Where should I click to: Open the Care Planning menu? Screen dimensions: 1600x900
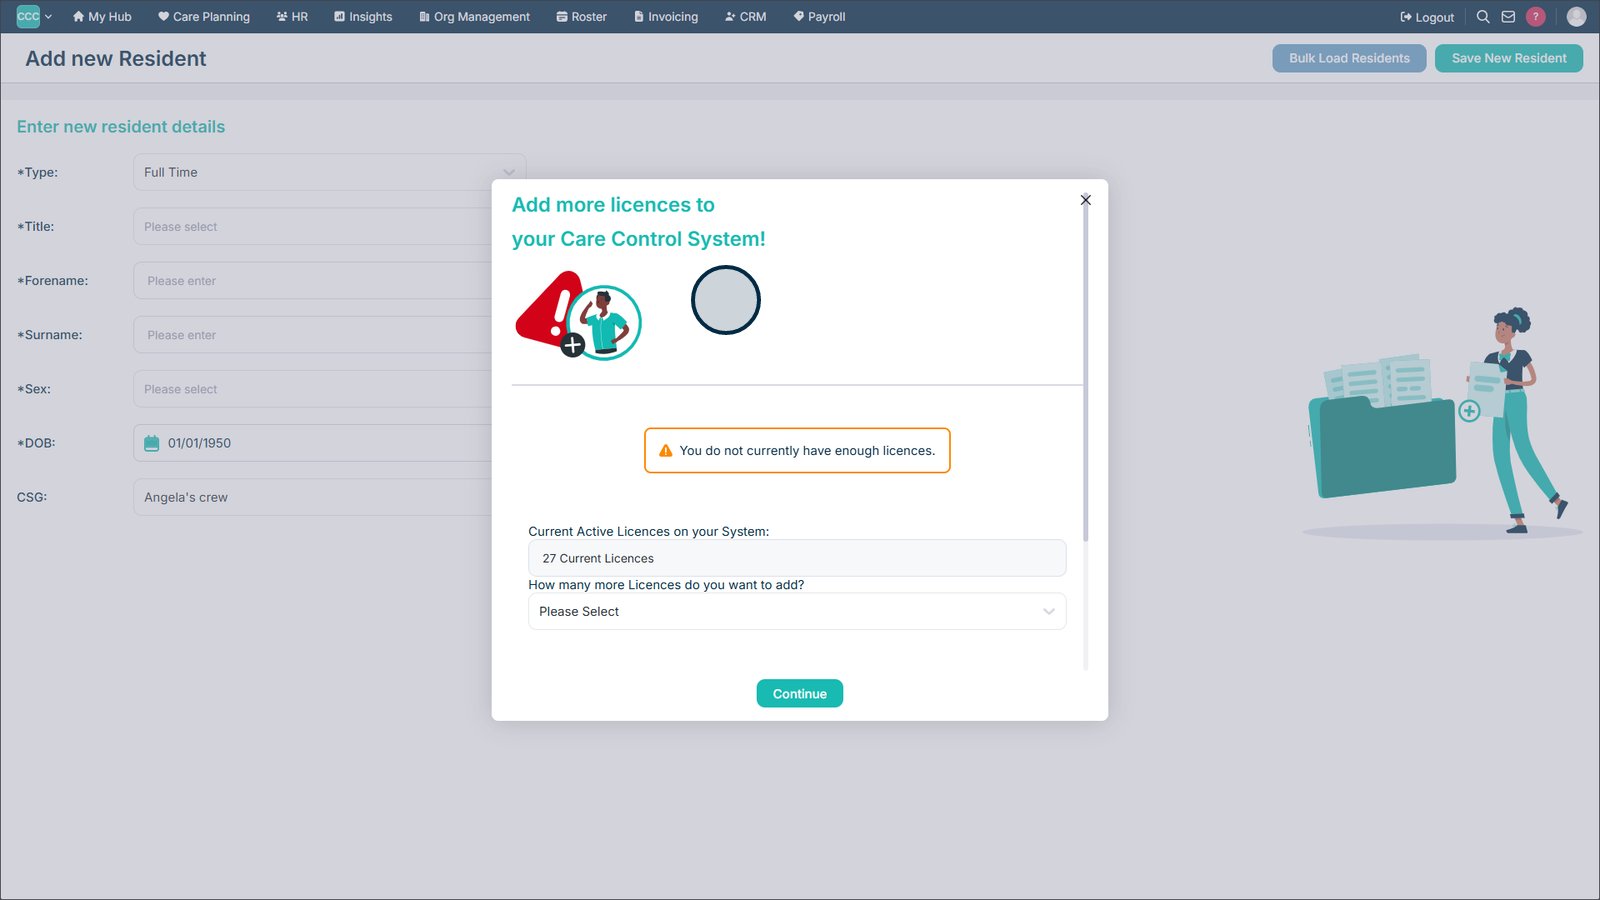point(204,17)
